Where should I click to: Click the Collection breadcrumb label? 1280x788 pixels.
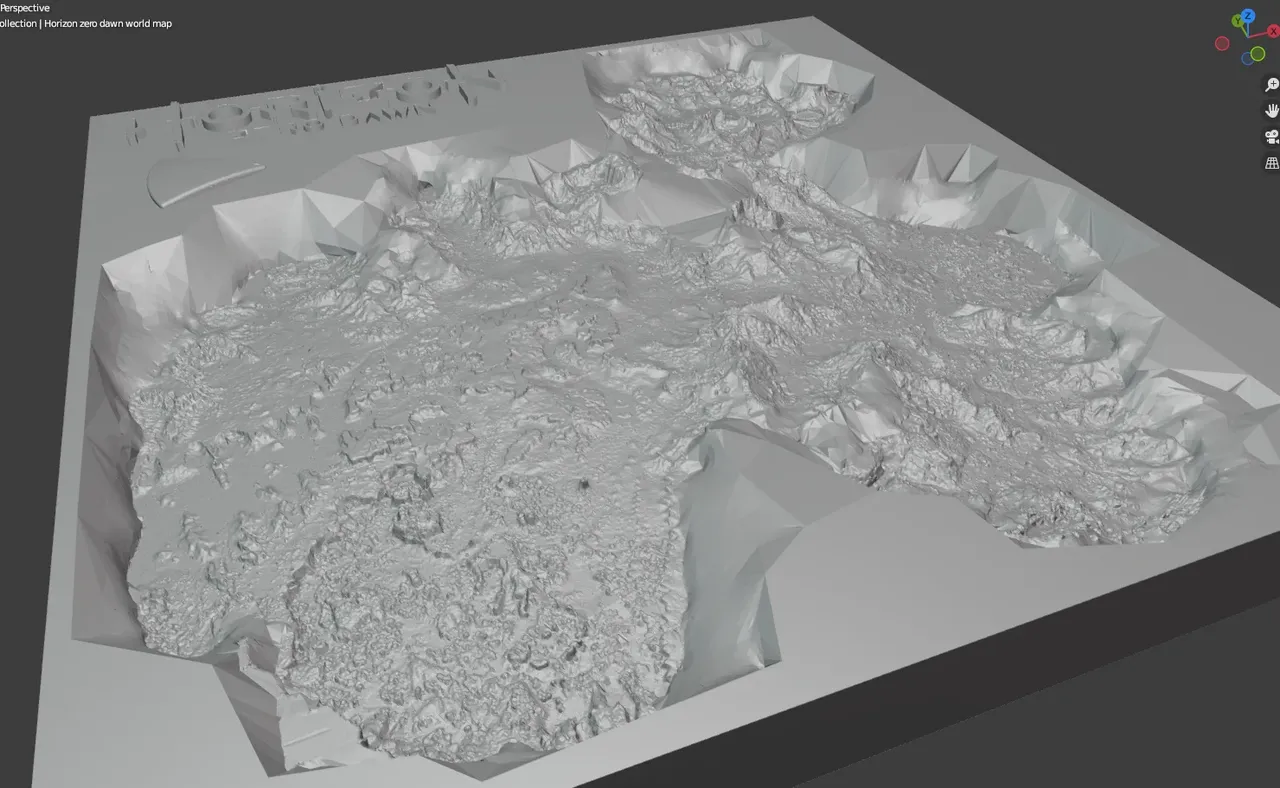tap(16, 23)
